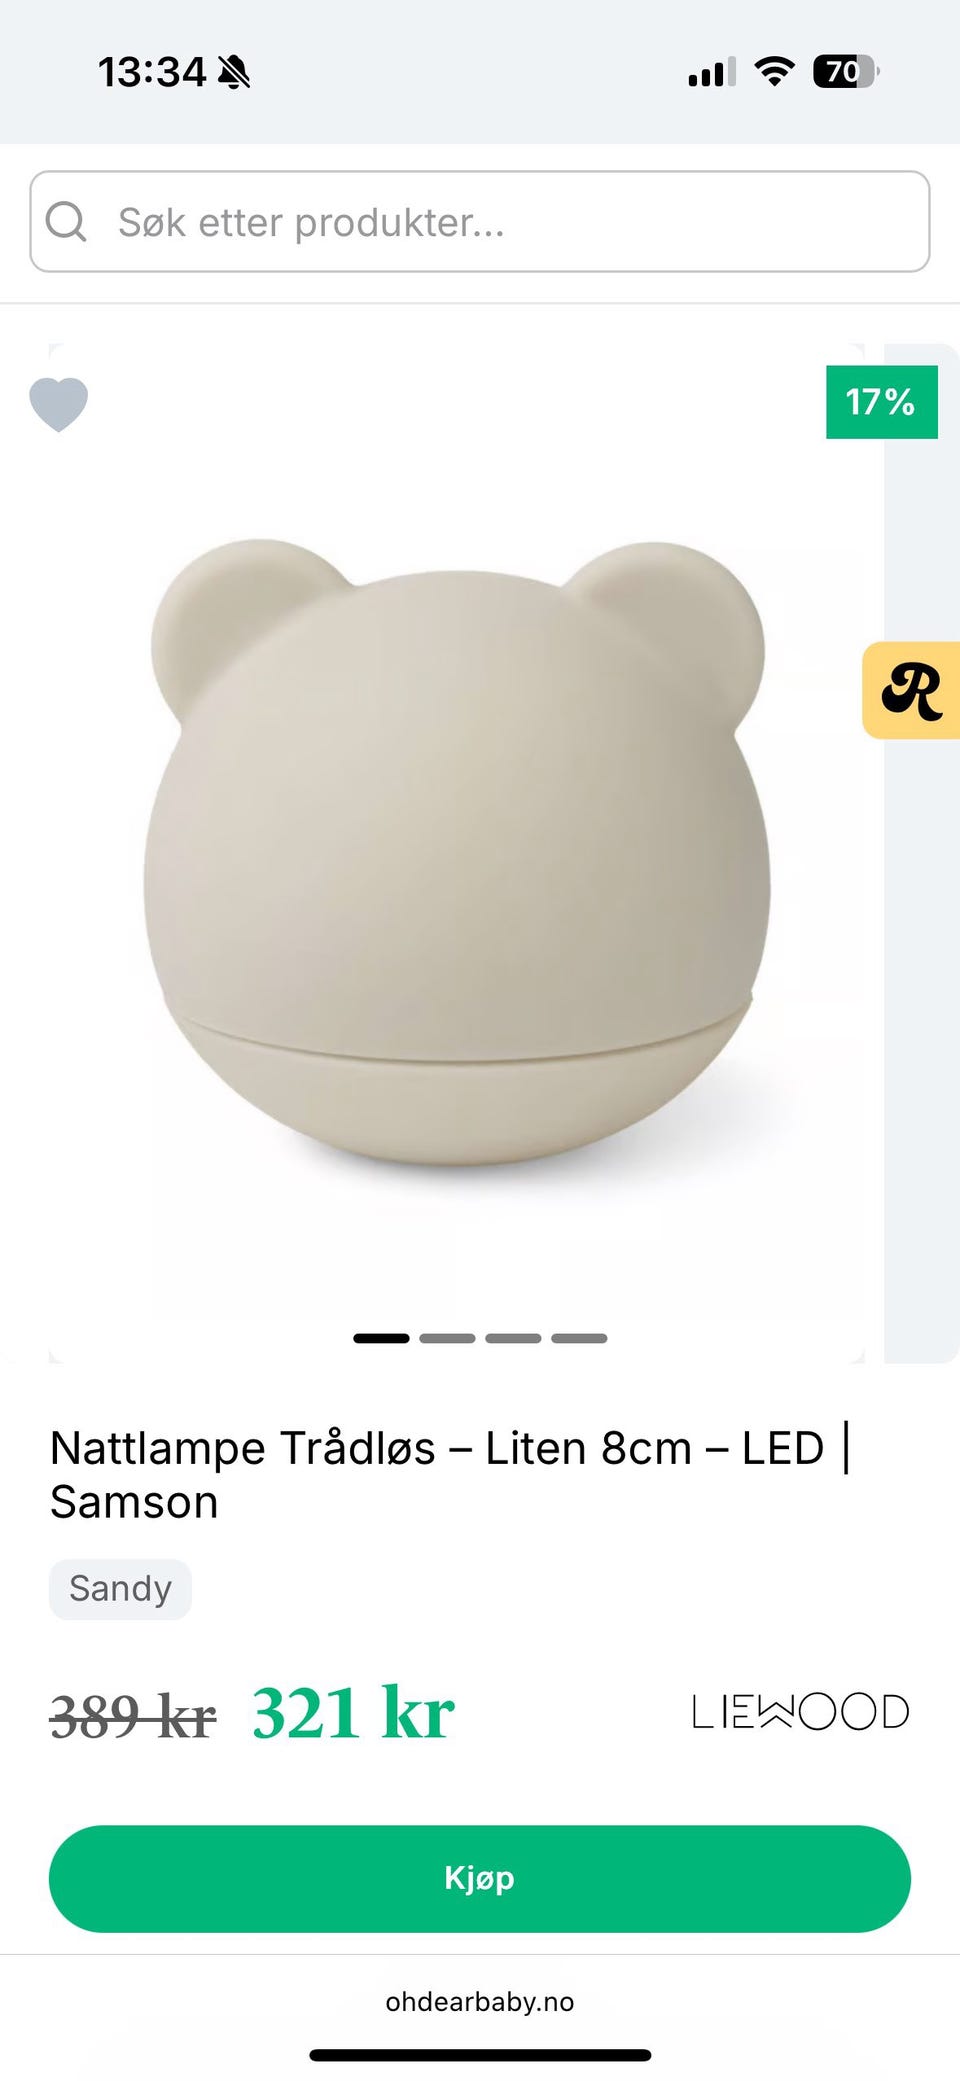Tap the search magnifier icon
960x2081 pixels.
[66, 221]
